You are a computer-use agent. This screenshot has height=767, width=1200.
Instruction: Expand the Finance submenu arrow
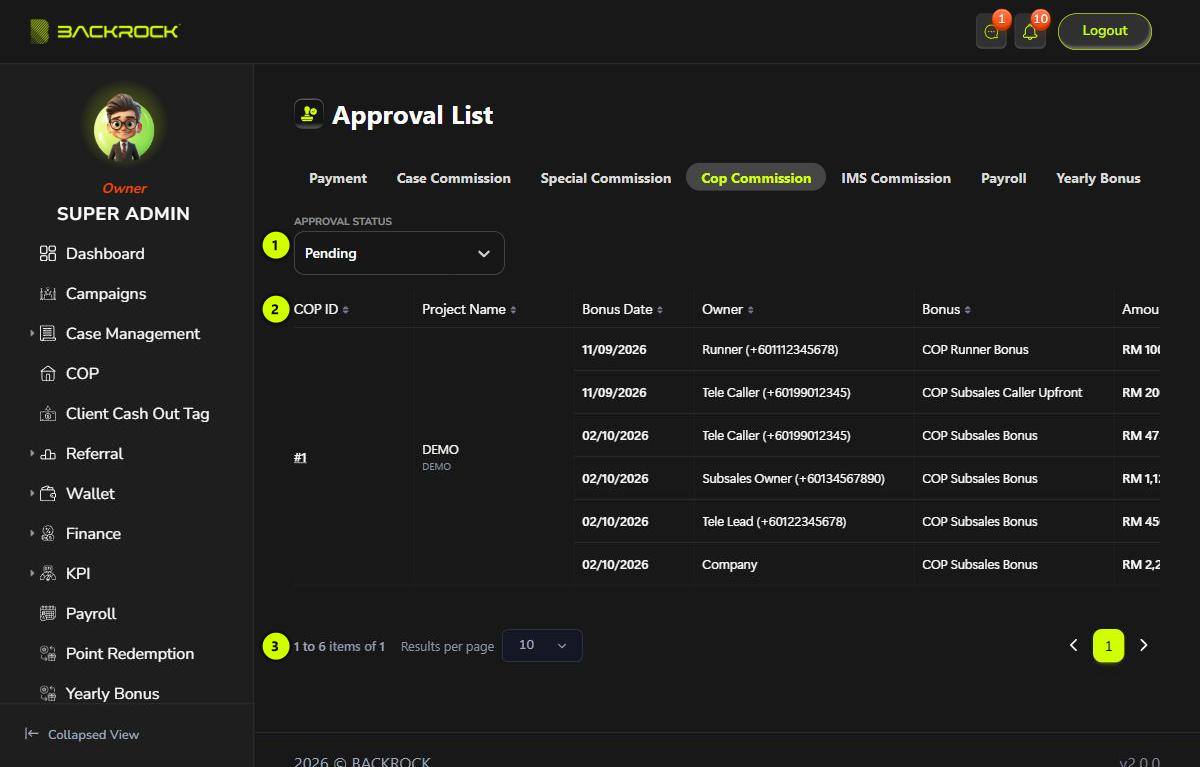click(x=32, y=534)
